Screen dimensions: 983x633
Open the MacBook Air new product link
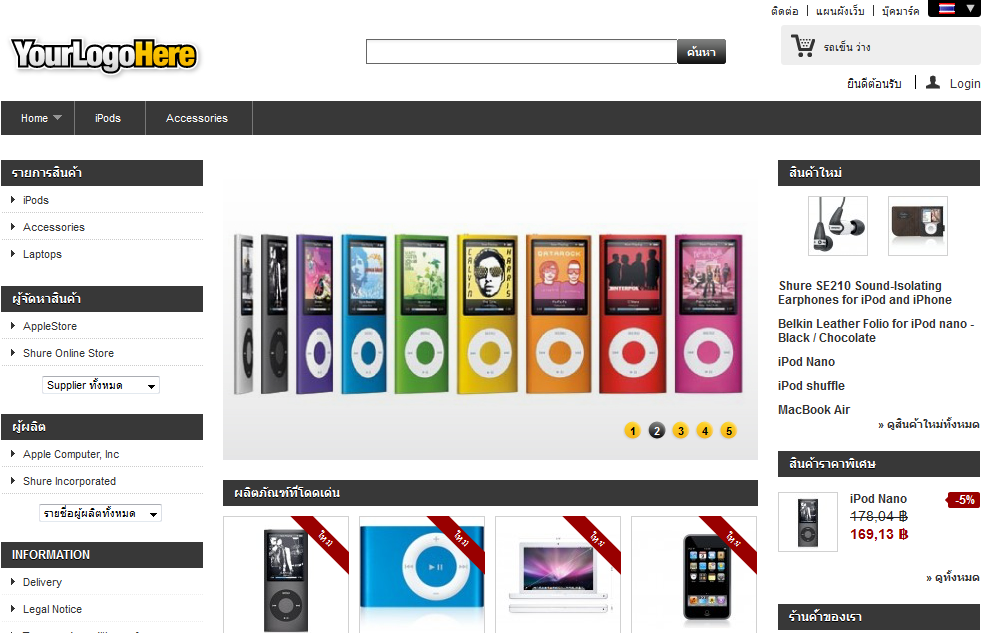pos(814,410)
